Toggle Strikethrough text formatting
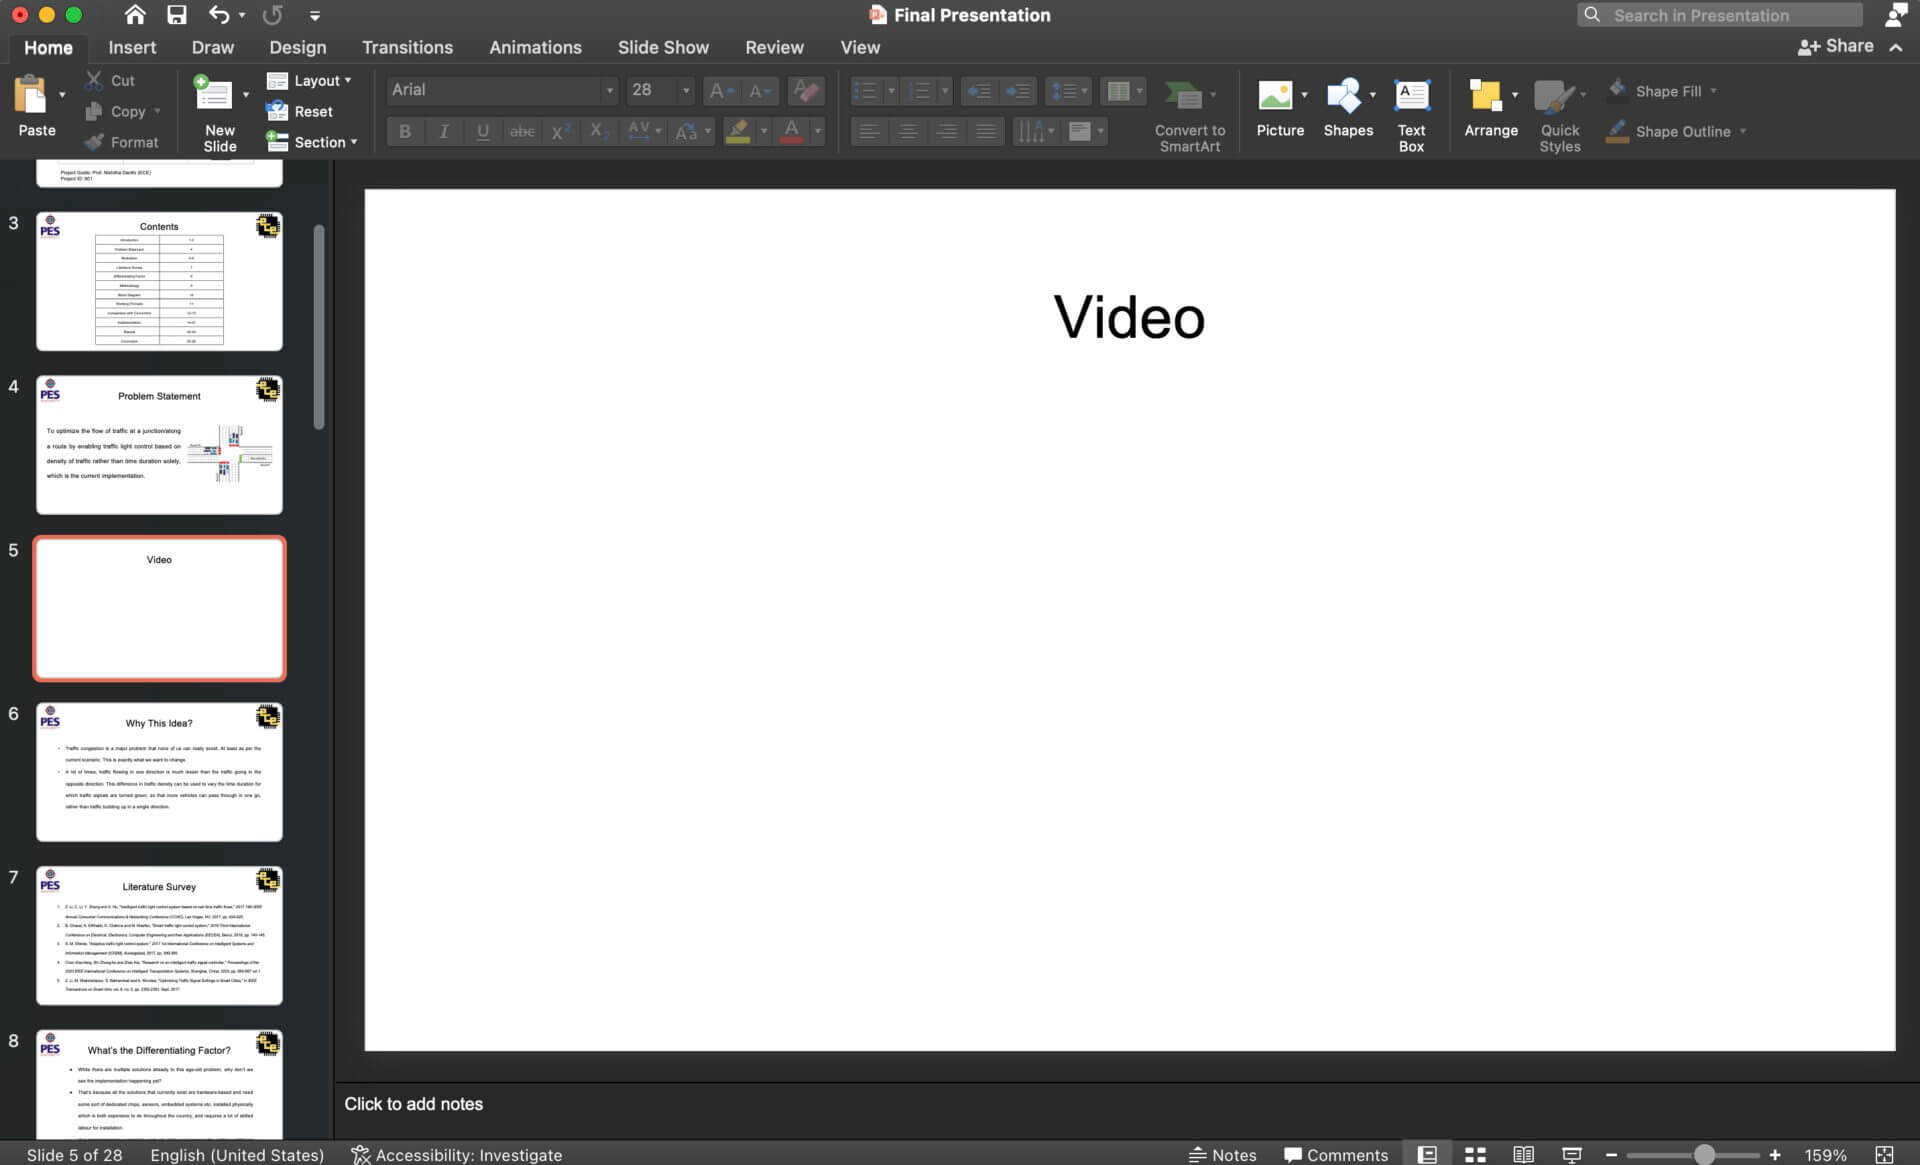 521,132
